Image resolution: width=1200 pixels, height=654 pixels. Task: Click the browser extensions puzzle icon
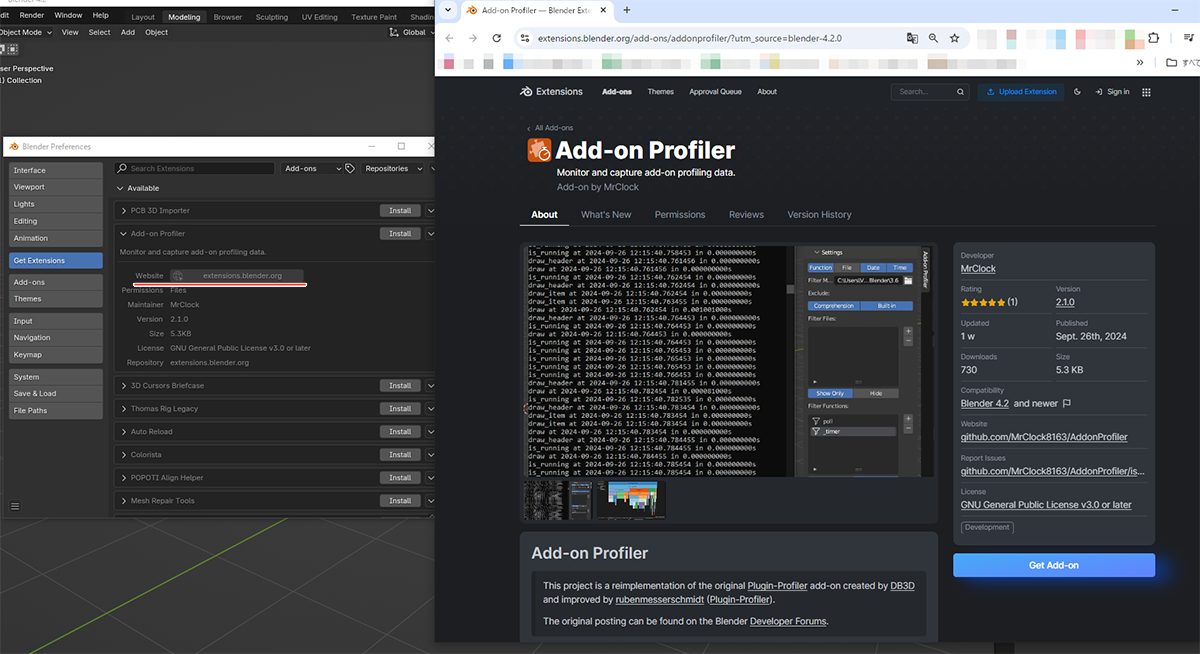click(x=1154, y=38)
